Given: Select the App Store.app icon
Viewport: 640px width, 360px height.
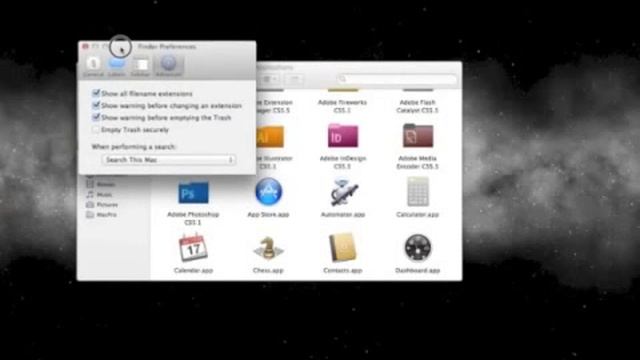Looking at the screenshot, I should pyautogui.click(x=268, y=192).
